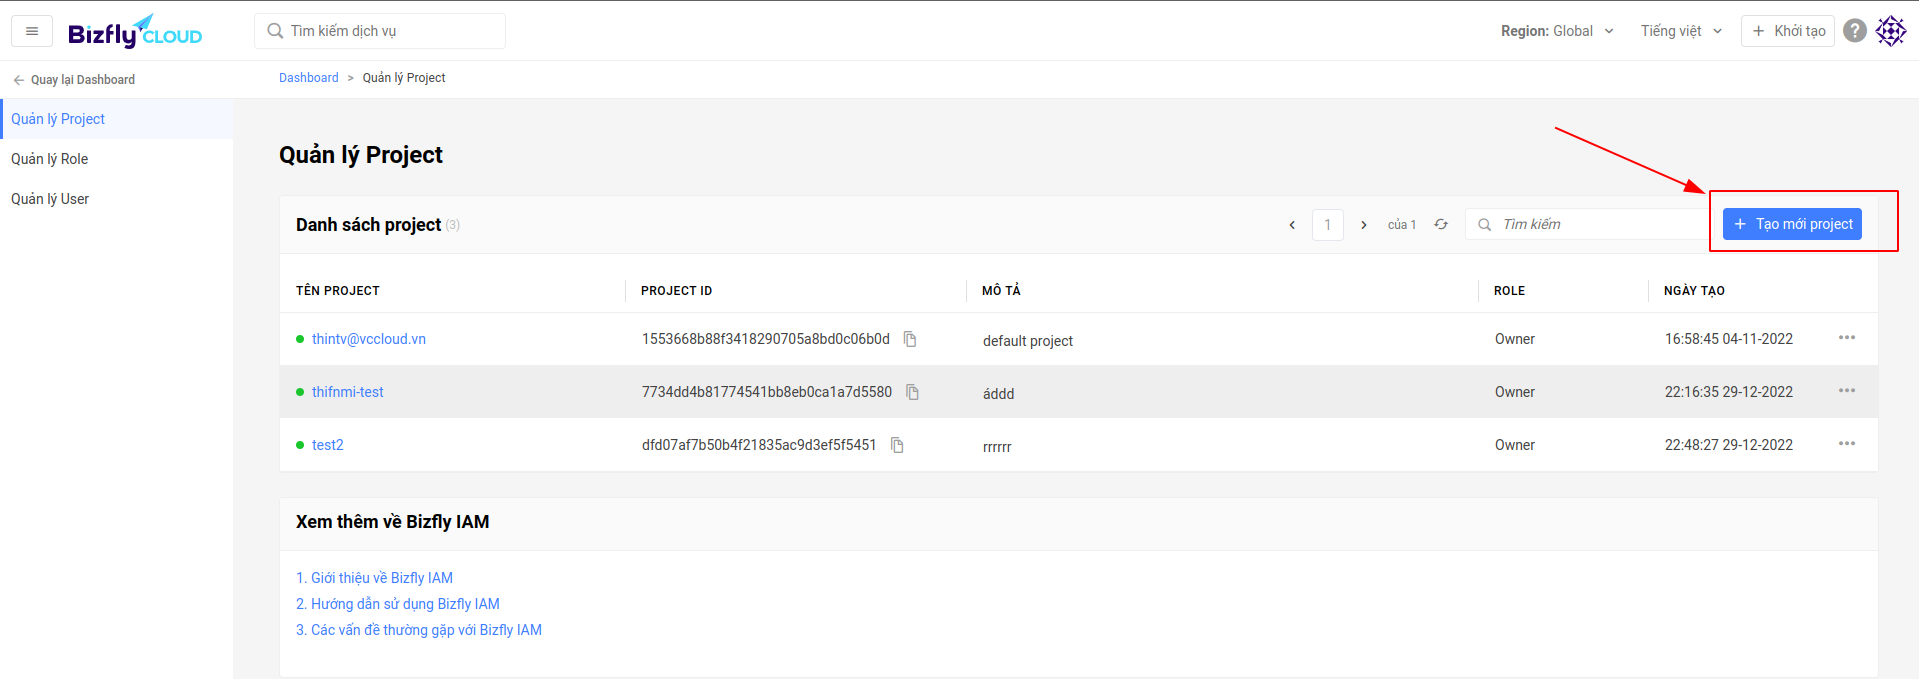The height and width of the screenshot is (679, 1919).
Task: Open the thifnmi-test project link
Action: [x=347, y=392]
